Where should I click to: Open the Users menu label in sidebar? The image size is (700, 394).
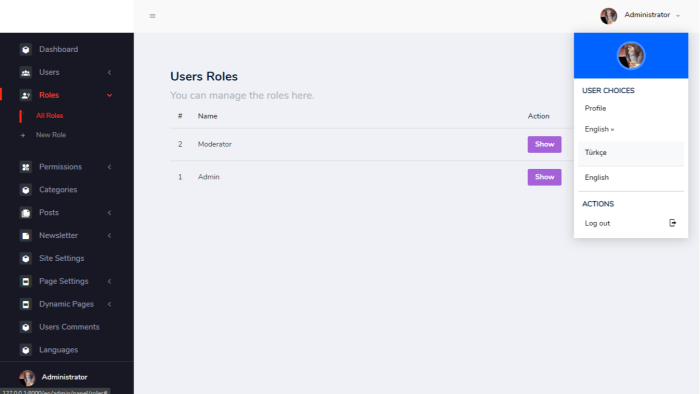[49, 72]
